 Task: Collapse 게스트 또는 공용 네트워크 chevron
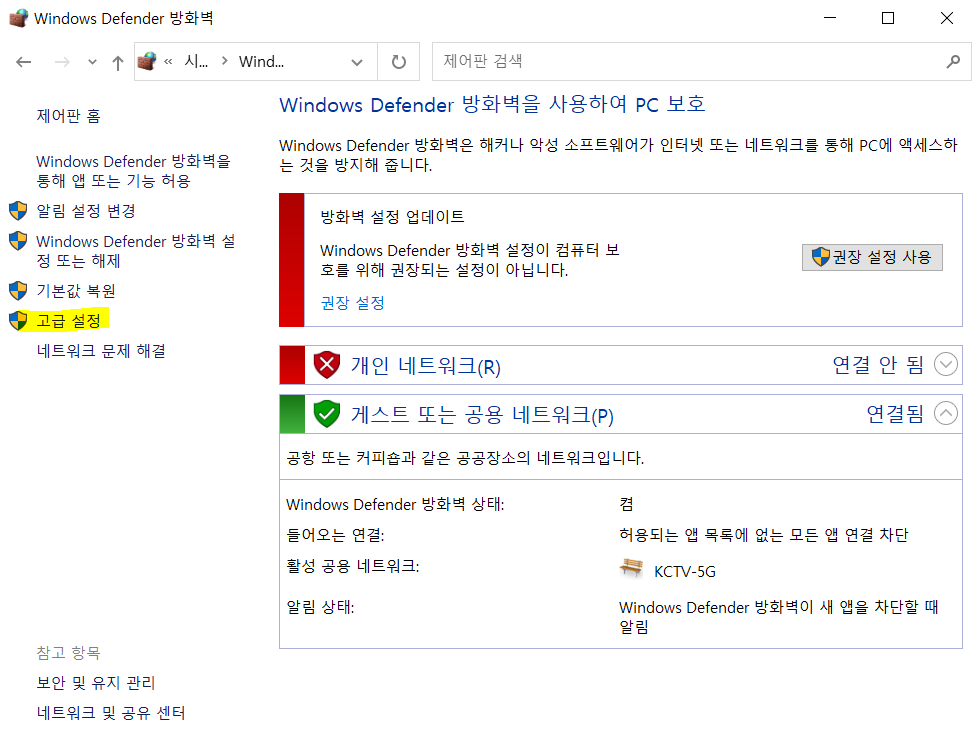[945, 413]
